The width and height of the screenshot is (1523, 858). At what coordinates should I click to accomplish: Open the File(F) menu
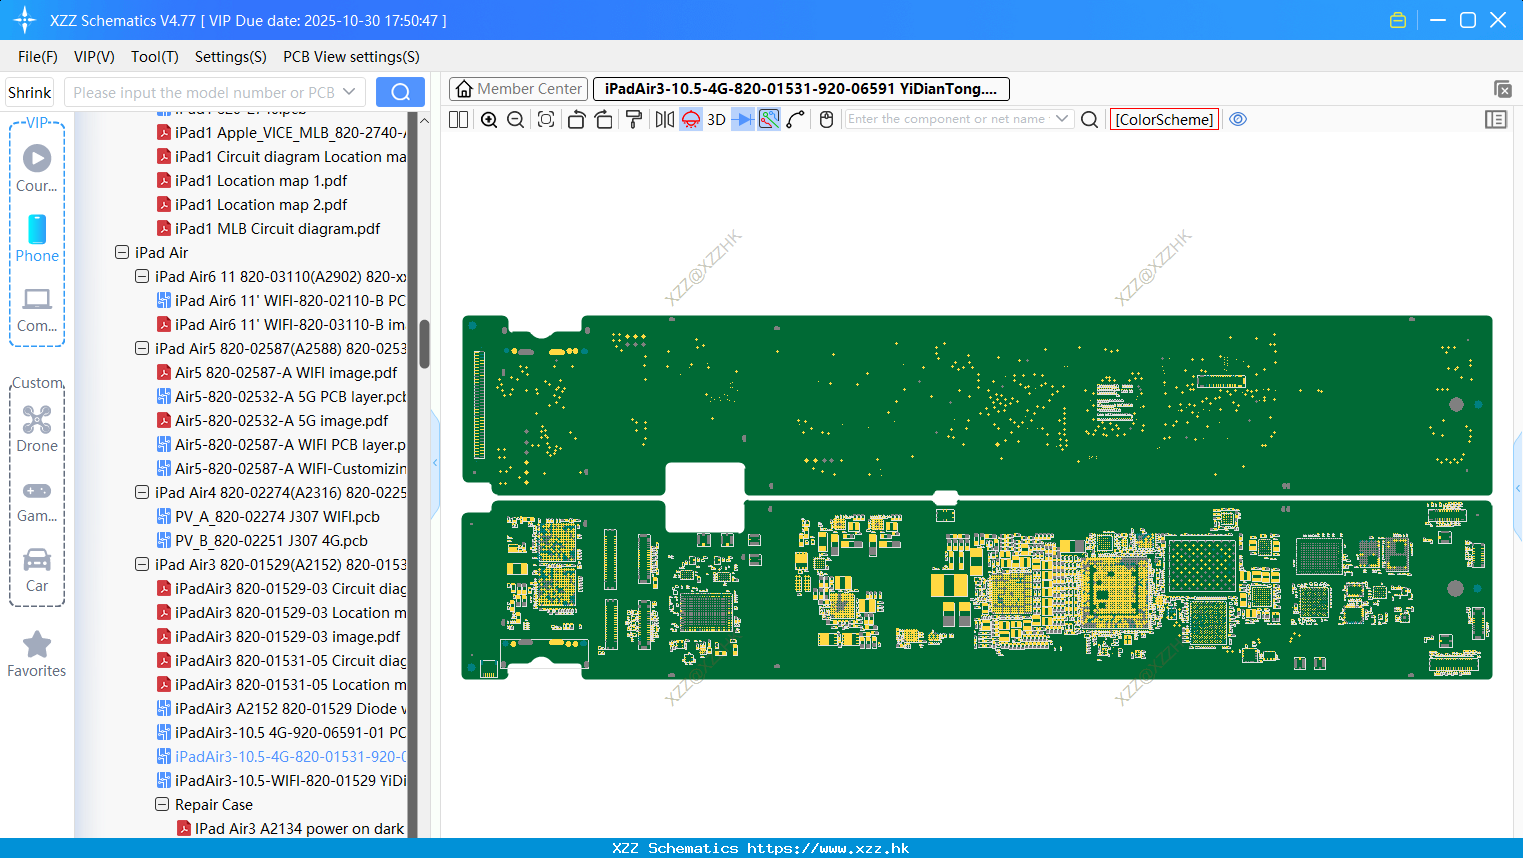point(38,57)
